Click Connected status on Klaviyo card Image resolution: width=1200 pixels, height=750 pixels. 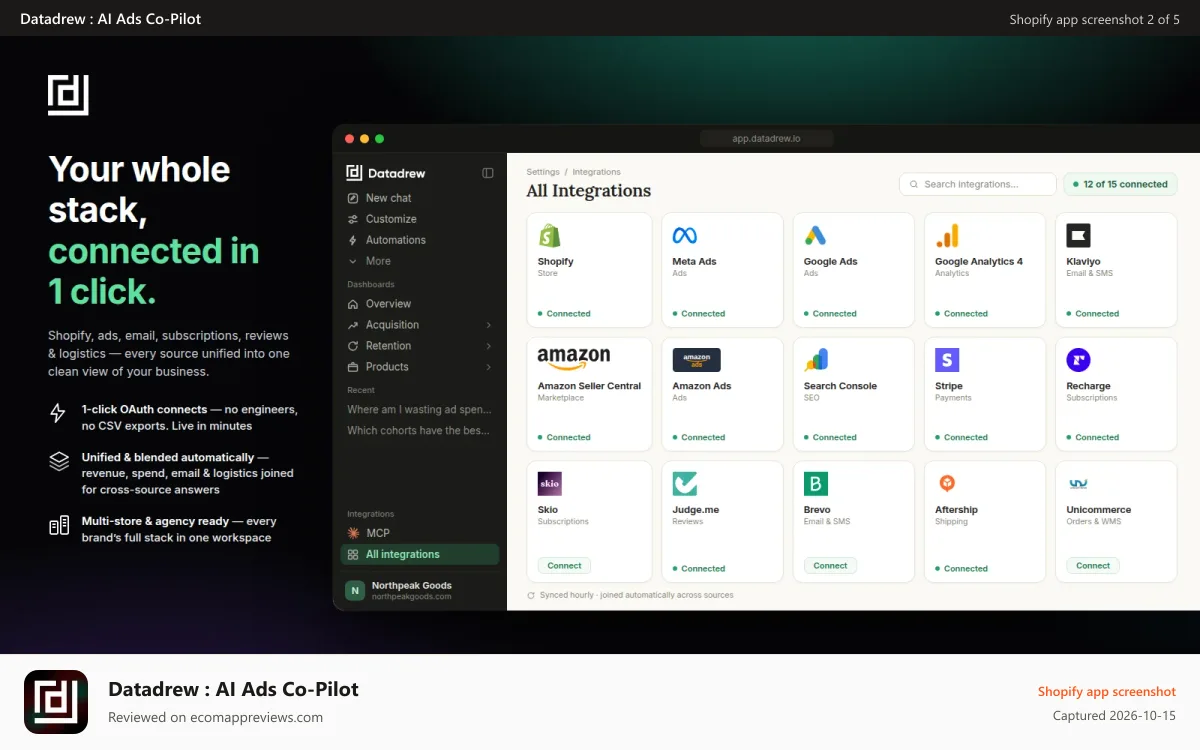(1093, 314)
